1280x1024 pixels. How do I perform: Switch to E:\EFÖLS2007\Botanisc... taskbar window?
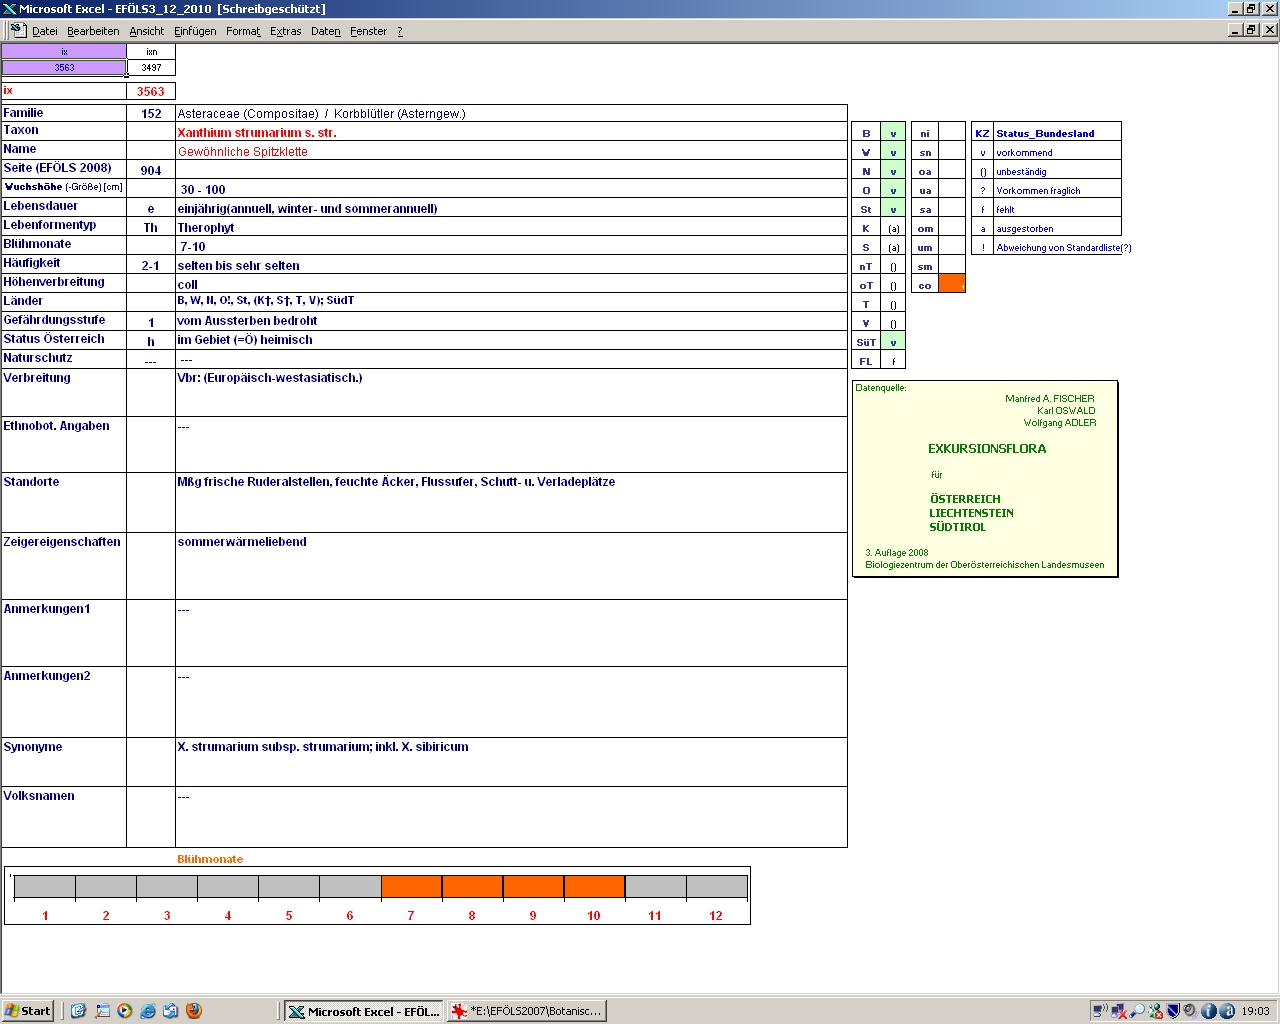[526, 1011]
